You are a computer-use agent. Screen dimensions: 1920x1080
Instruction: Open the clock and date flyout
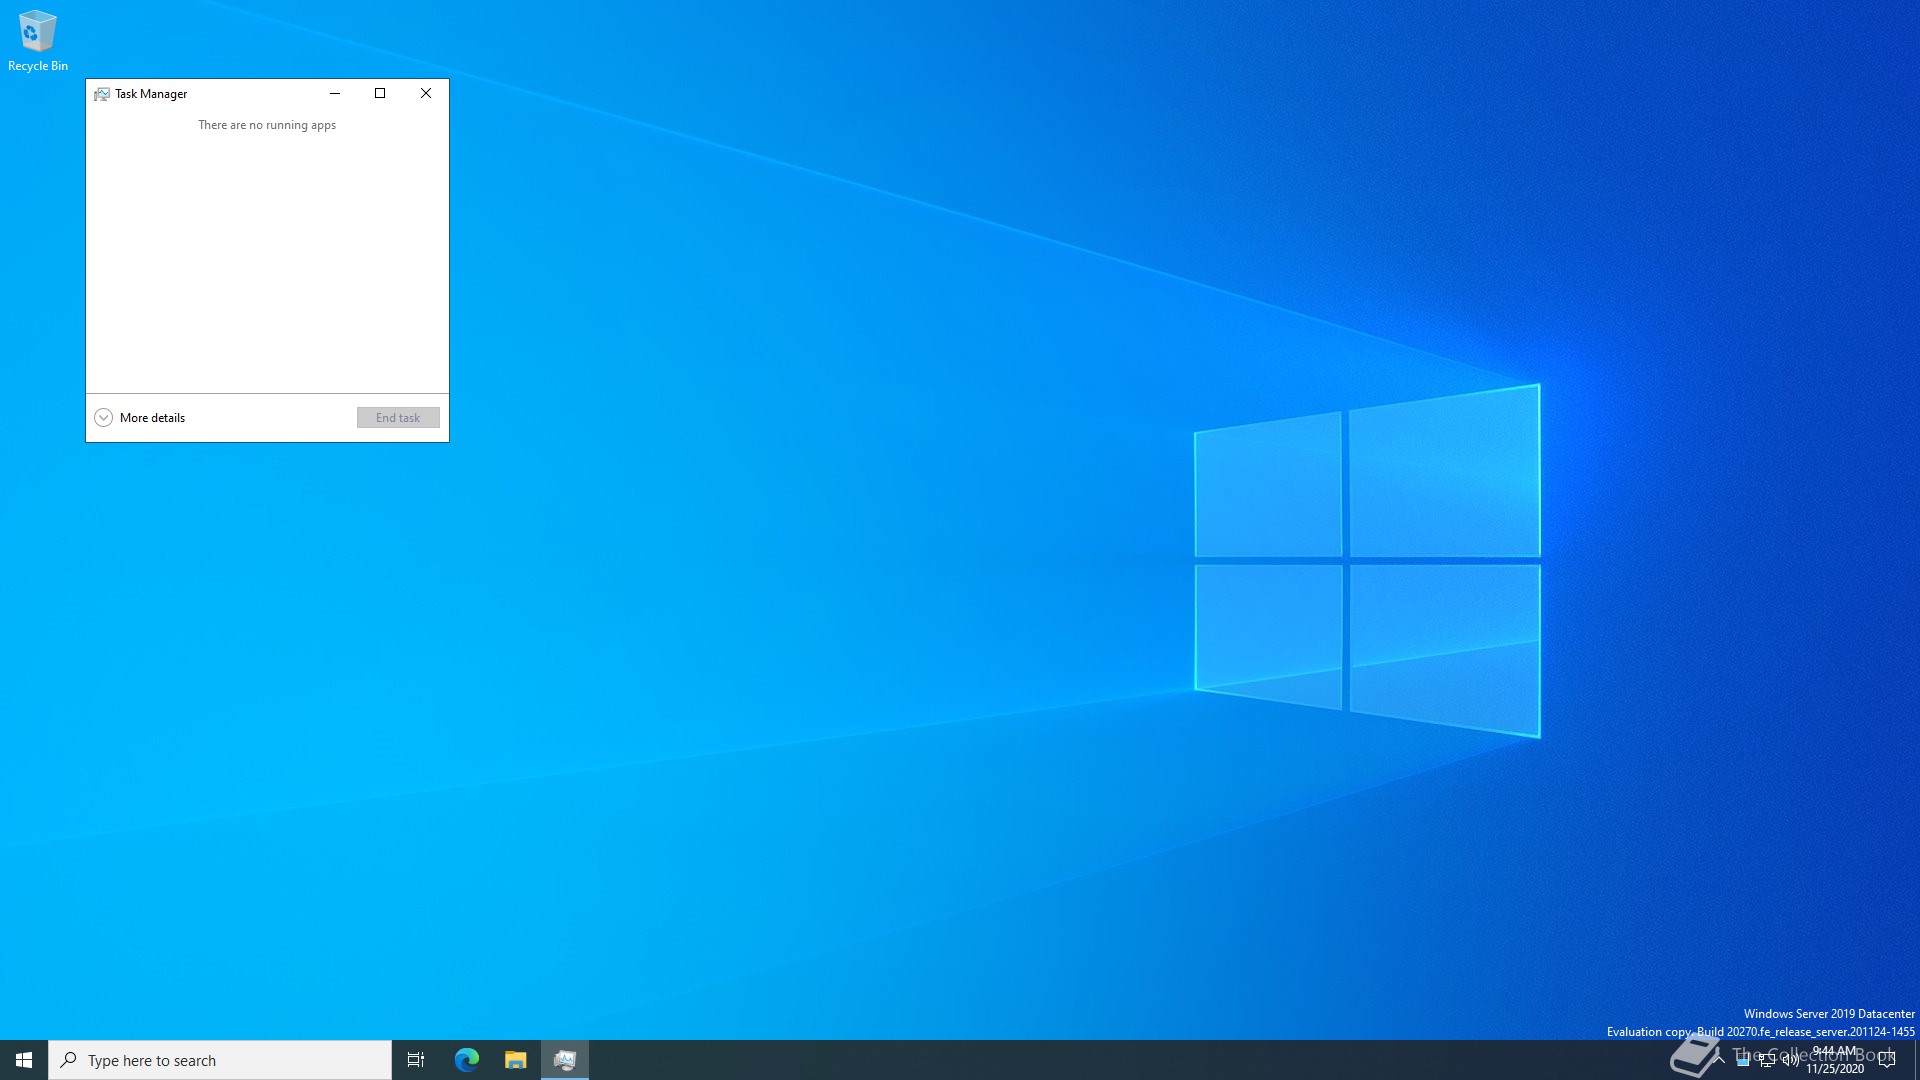1835,1060
